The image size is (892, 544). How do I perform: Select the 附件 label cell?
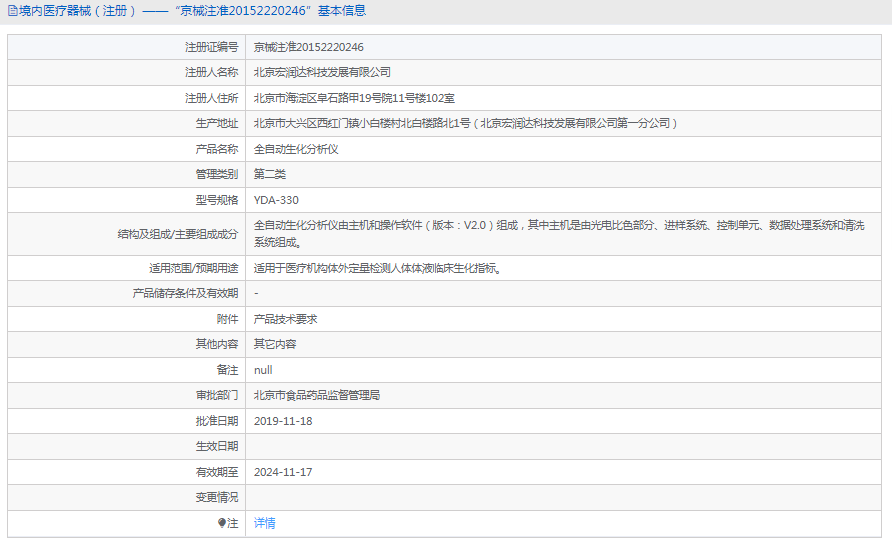coord(126,319)
